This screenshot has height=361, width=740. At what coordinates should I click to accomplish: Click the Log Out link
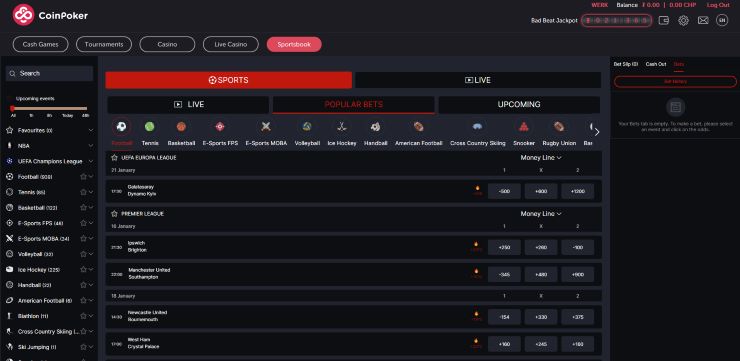click(718, 5)
